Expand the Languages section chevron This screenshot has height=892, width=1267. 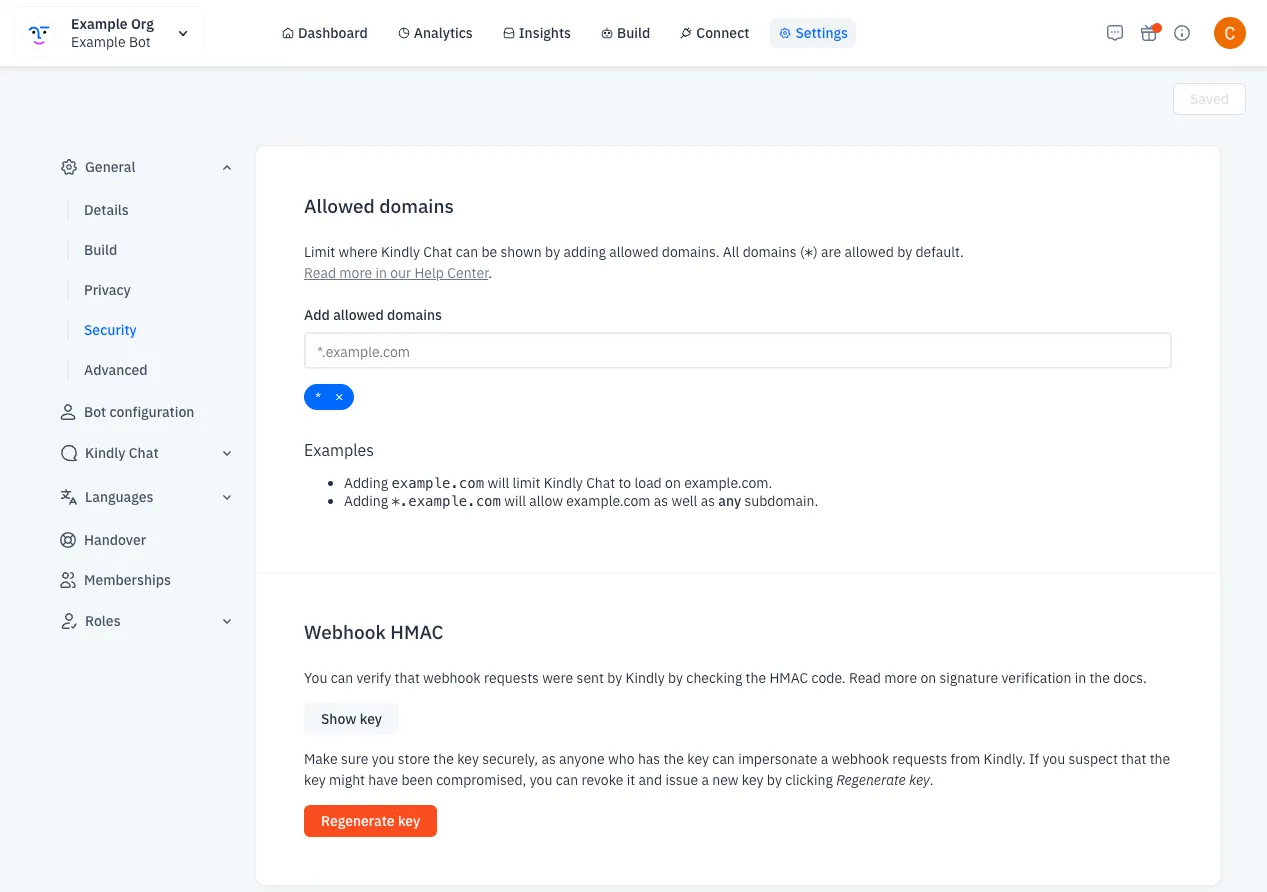227,498
